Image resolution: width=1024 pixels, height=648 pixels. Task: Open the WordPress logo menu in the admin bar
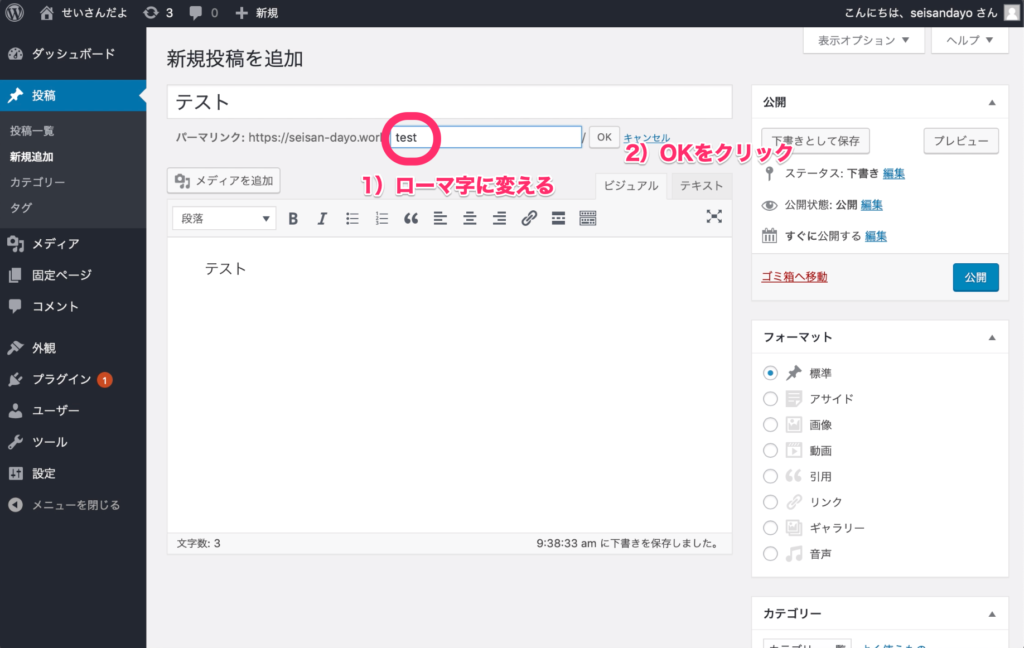(x=15, y=13)
